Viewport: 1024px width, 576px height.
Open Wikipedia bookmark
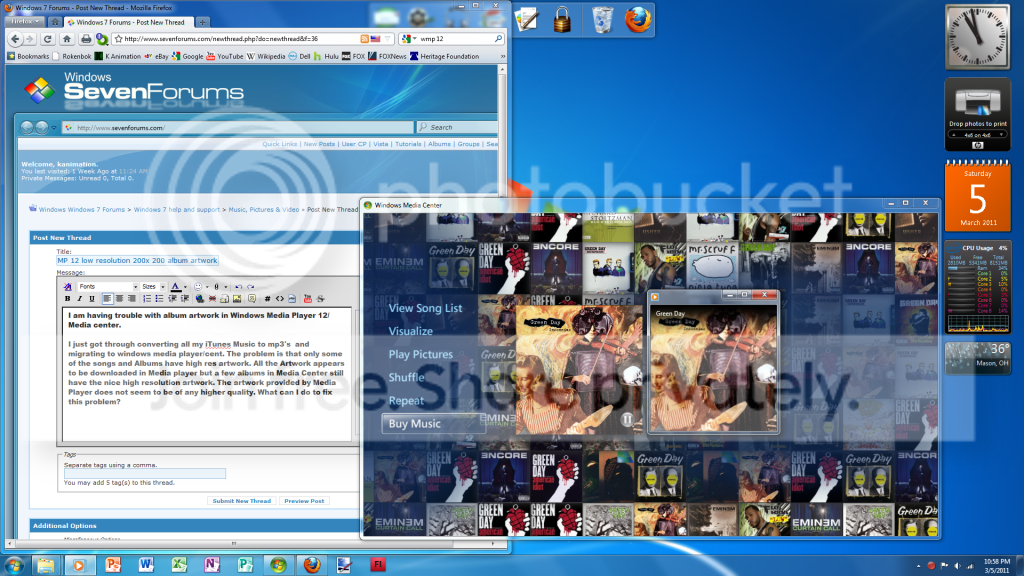[x=266, y=57]
